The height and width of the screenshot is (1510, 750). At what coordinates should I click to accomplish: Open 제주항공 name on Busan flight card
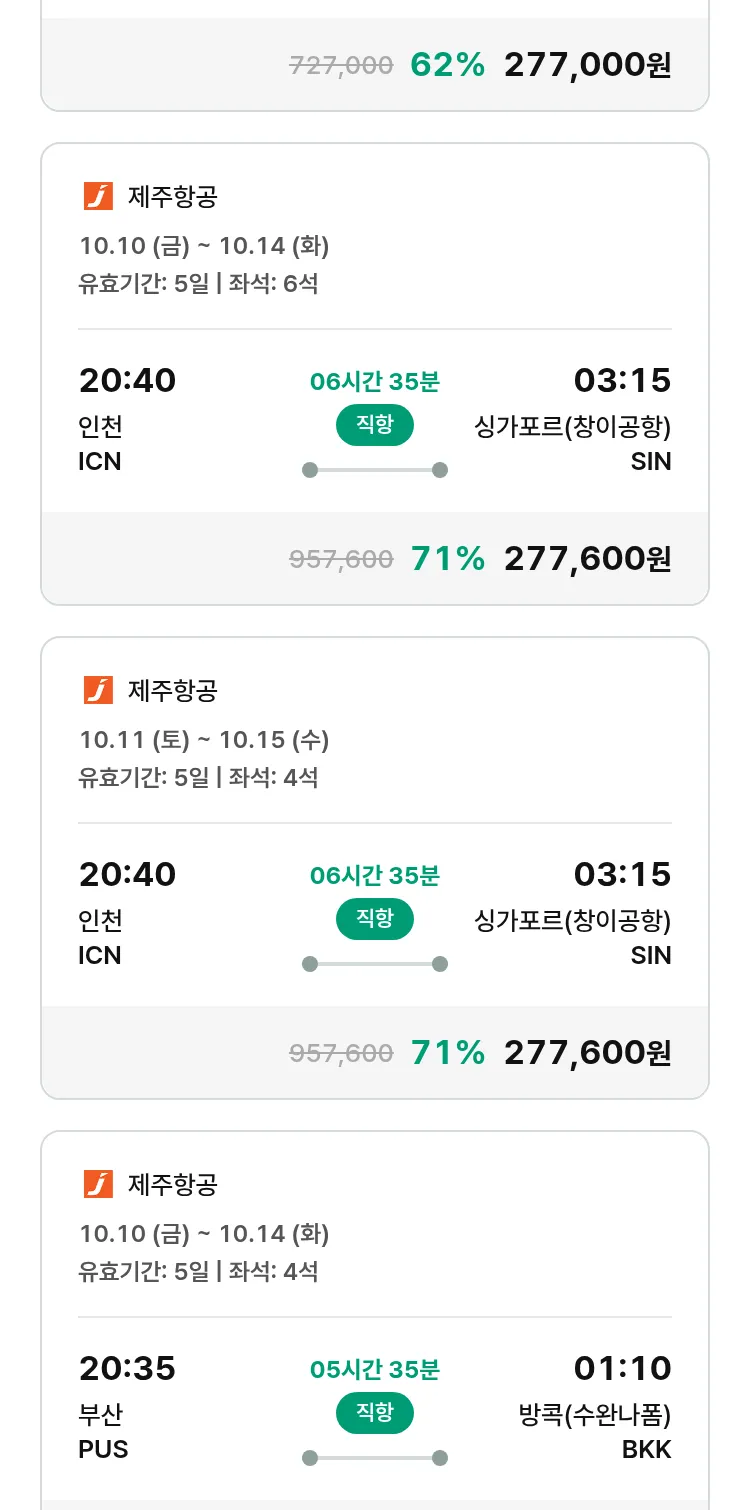point(172,1185)
